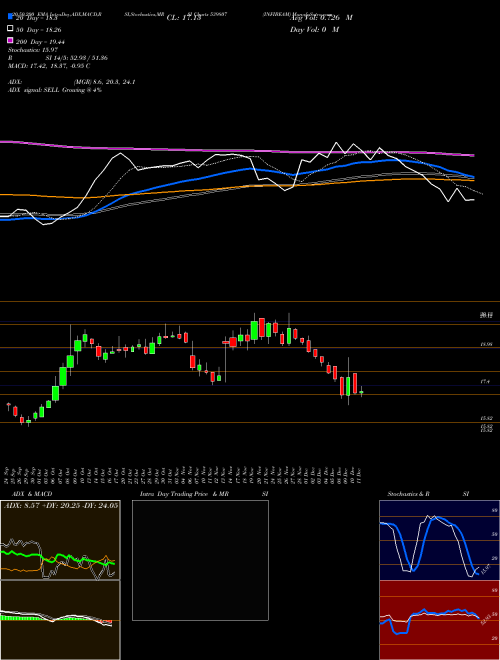This screenshot has height=660, width=500.
Task: Click the rotated '13.97' value in Stochastics panel
Action: [485, 570]
